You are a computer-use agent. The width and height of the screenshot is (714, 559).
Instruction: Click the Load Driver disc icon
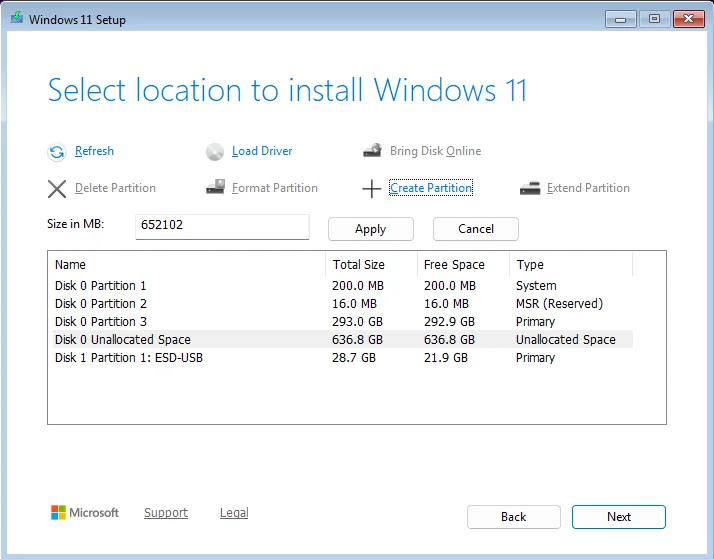tap(214, 152)
